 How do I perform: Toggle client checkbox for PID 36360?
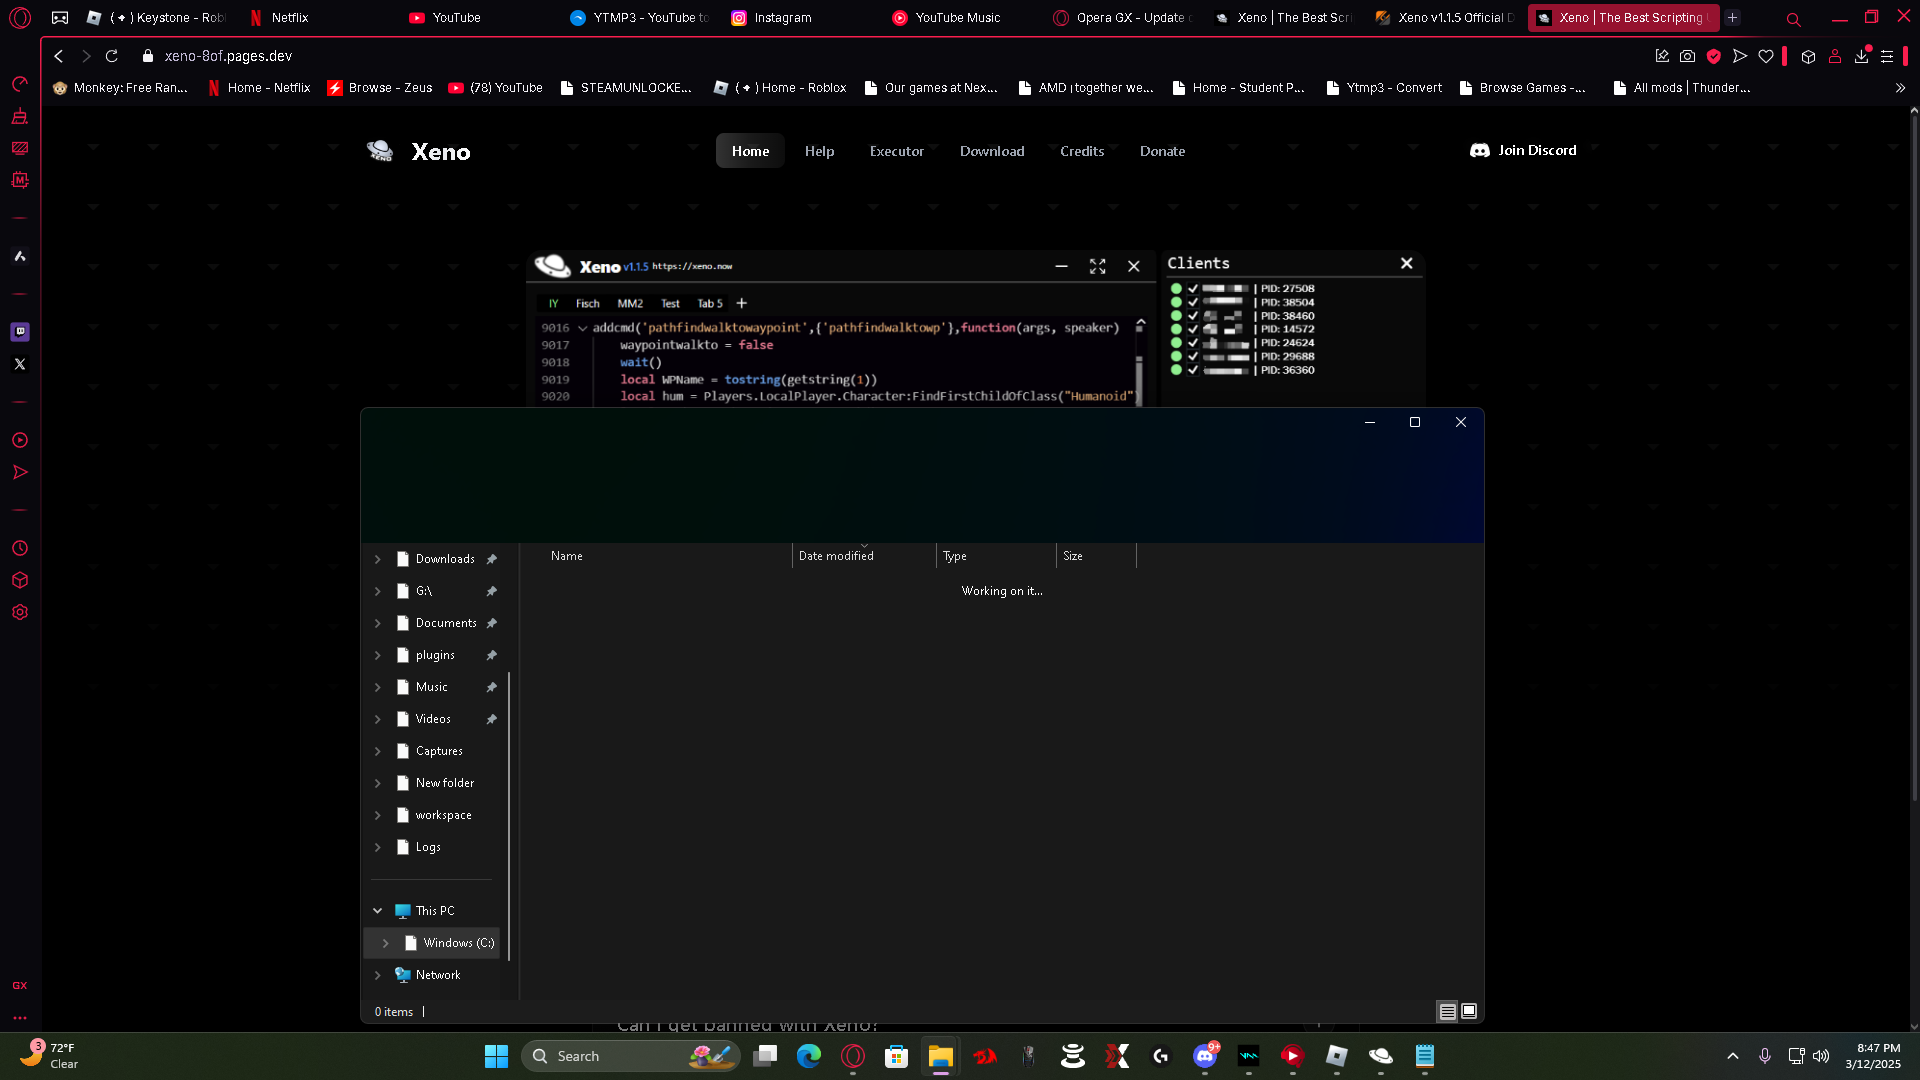1193,370
